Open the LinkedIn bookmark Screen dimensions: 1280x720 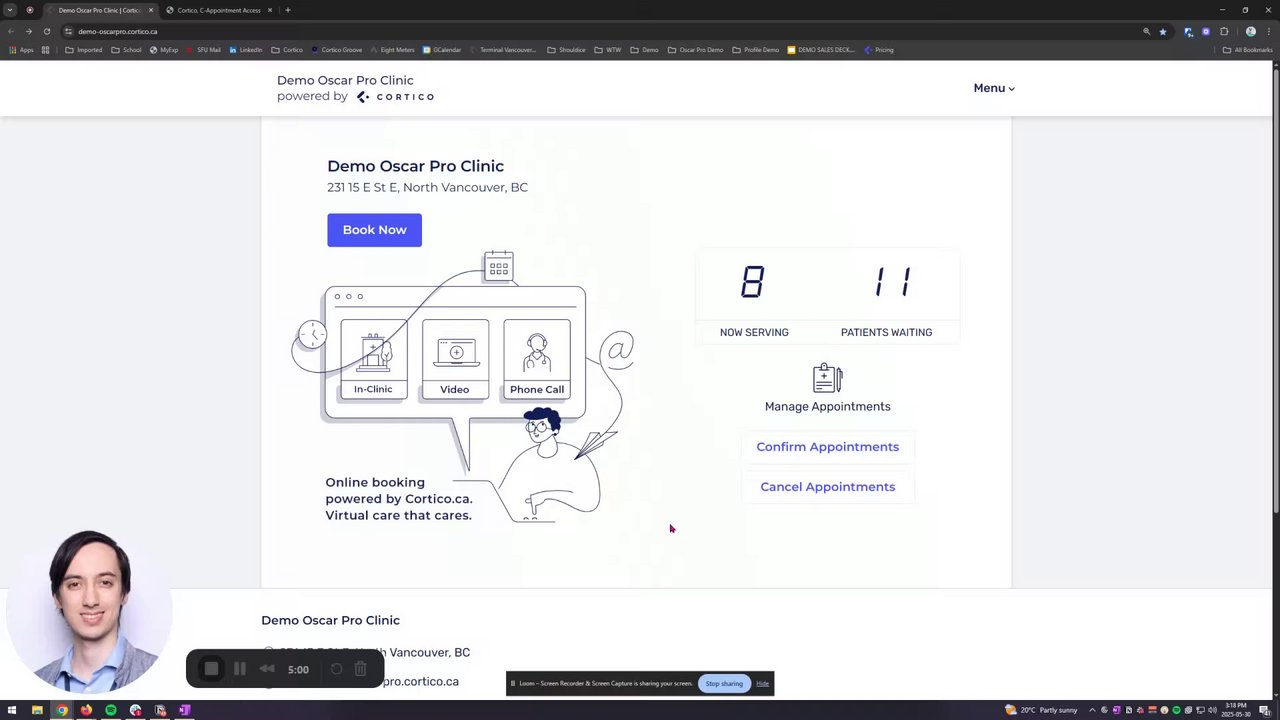[x=245, y=50]
